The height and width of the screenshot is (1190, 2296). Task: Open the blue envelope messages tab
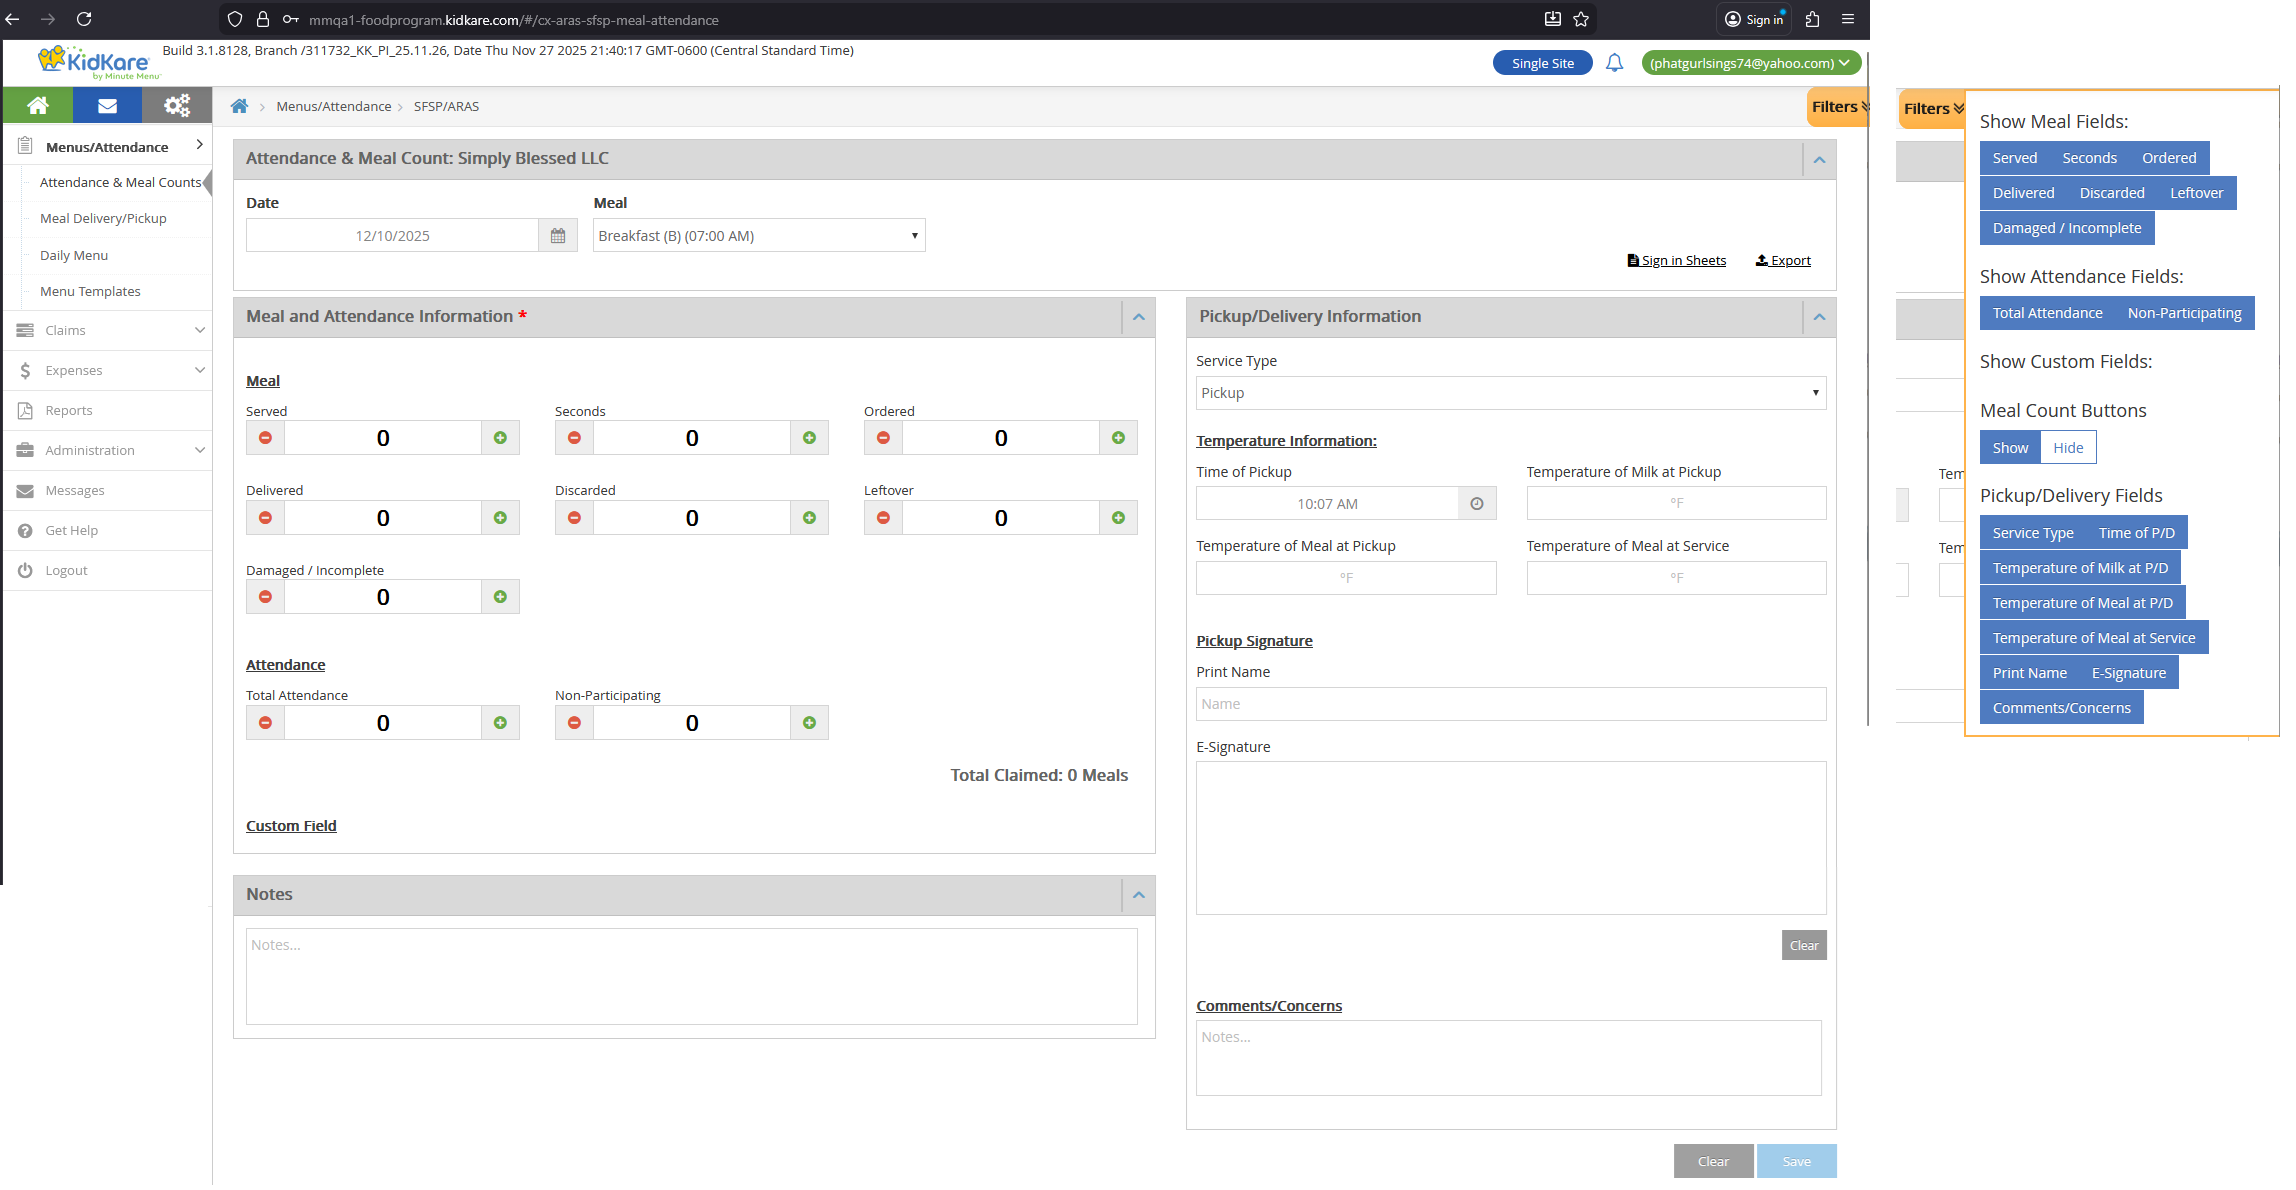108,105
